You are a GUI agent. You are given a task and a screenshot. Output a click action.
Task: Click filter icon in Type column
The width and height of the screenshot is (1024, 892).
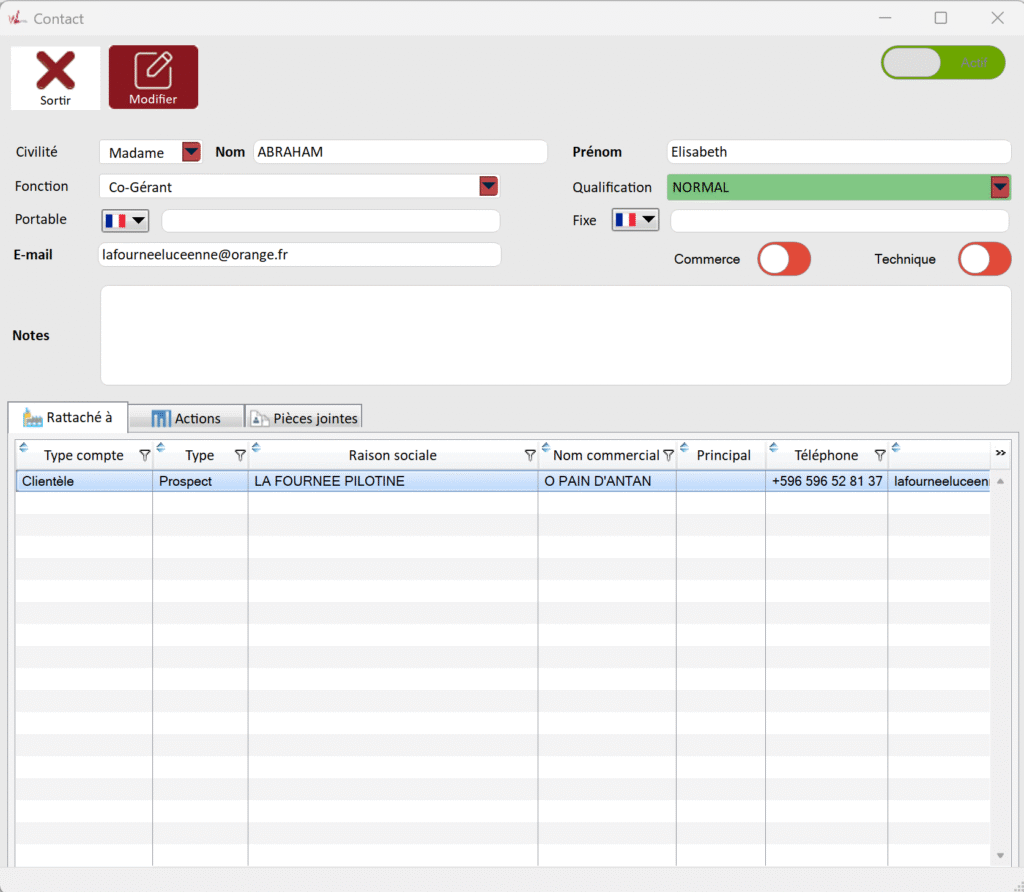point(240,456)
